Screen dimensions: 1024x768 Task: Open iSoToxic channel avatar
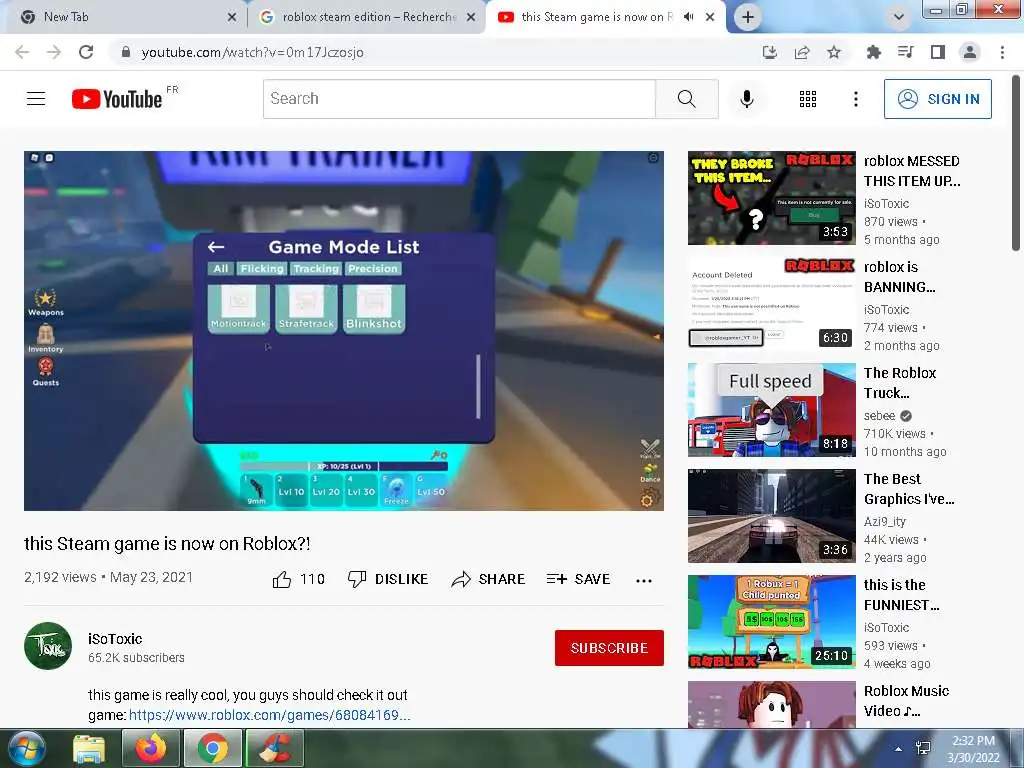coord(48,646)
